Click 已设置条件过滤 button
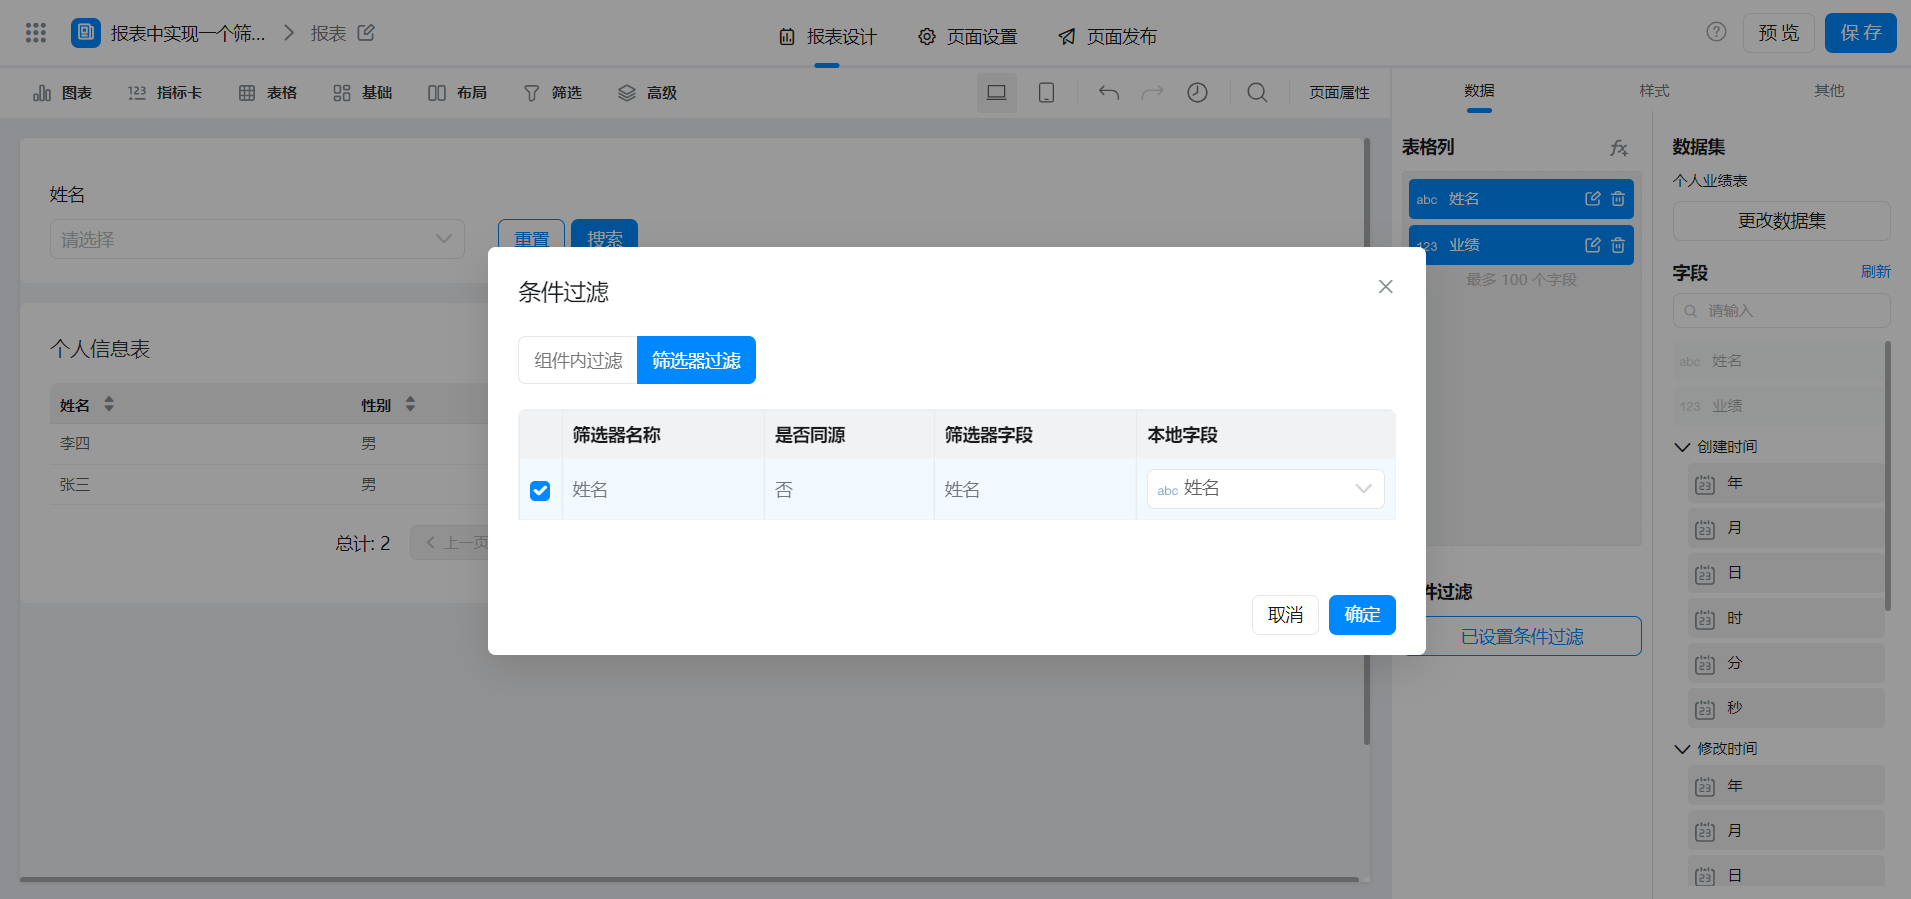 (1521, 636)
